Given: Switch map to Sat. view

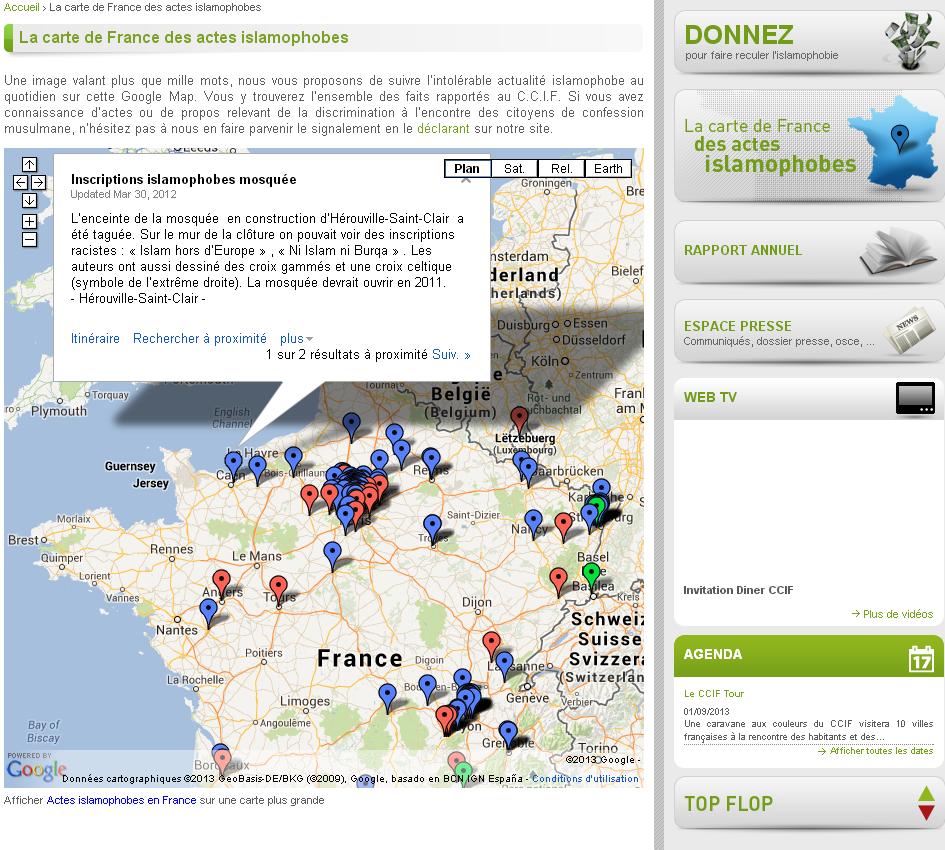Looking at the screenshot, I should (514, 169).
